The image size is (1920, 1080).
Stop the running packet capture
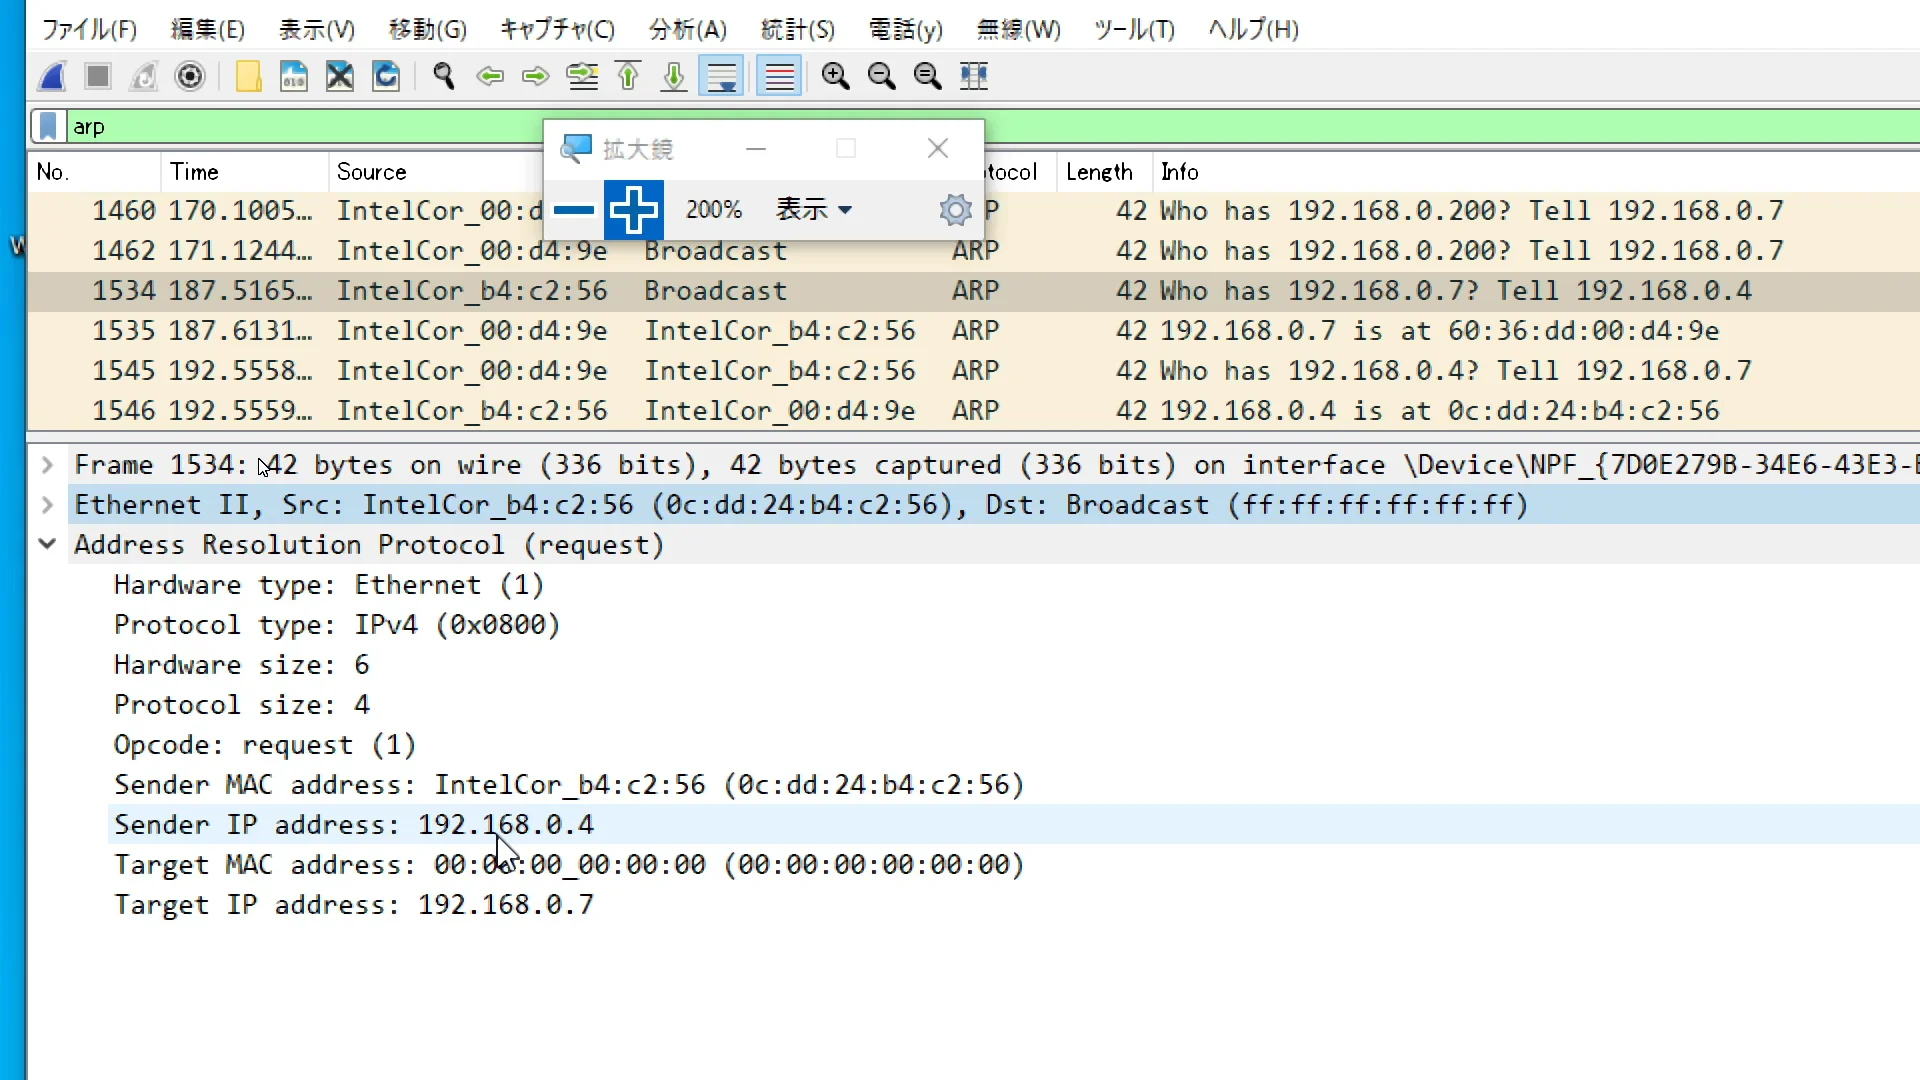tap(98, 76)
